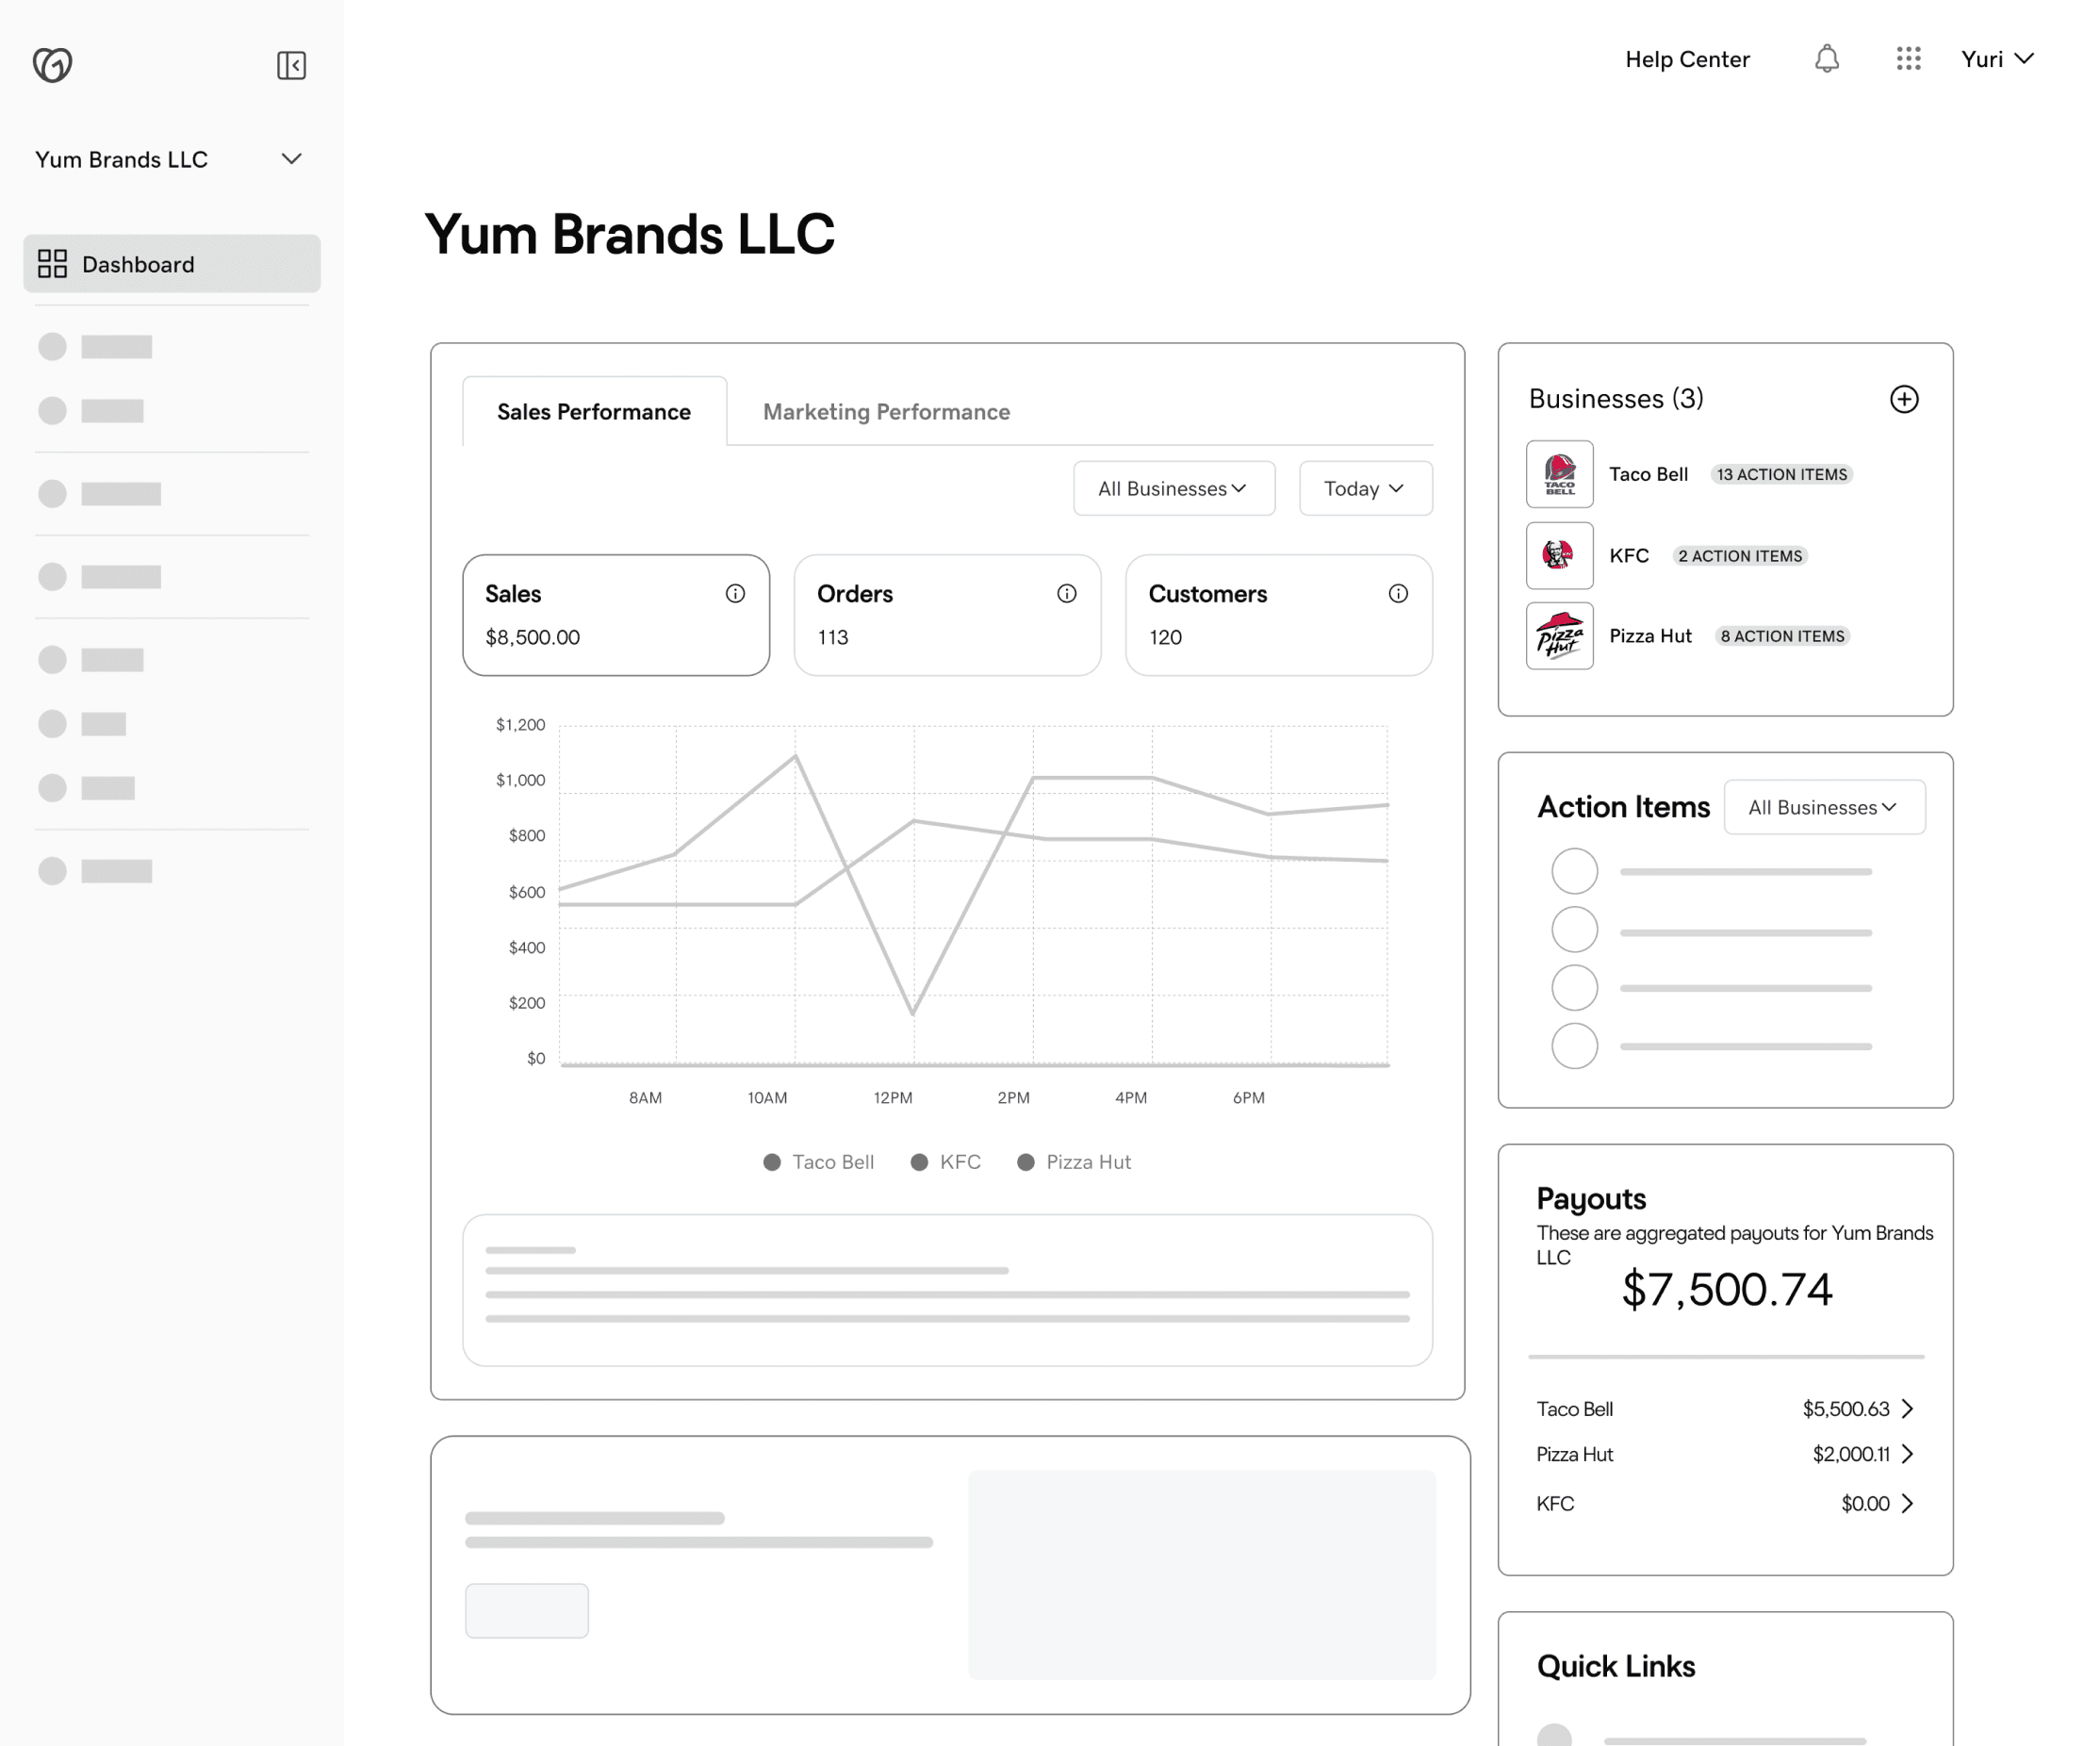This screenshot has height=1746, width=2100.
Task: Open Action Items All Businesses filter
Action: point(1823,808)
